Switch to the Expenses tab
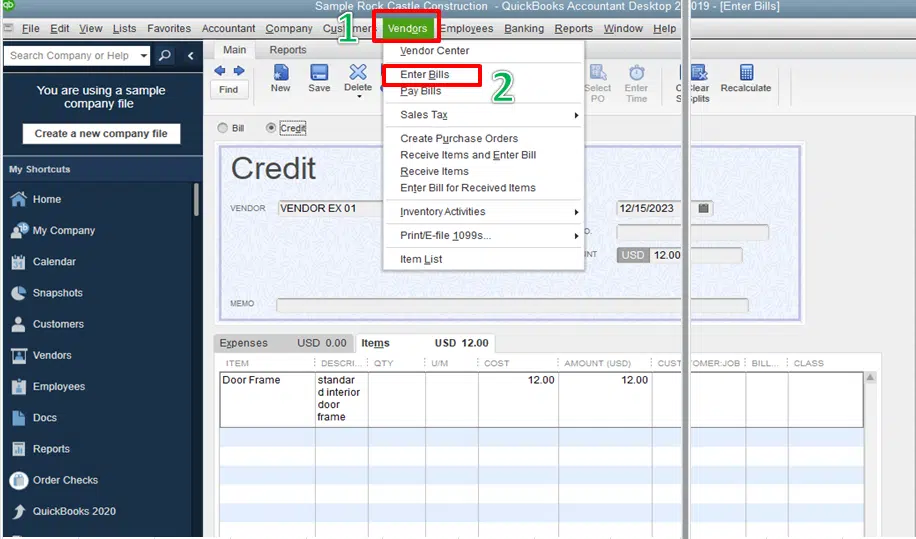Image resolution: width=916 pixels, height=539 pixels. click(283, 343)
